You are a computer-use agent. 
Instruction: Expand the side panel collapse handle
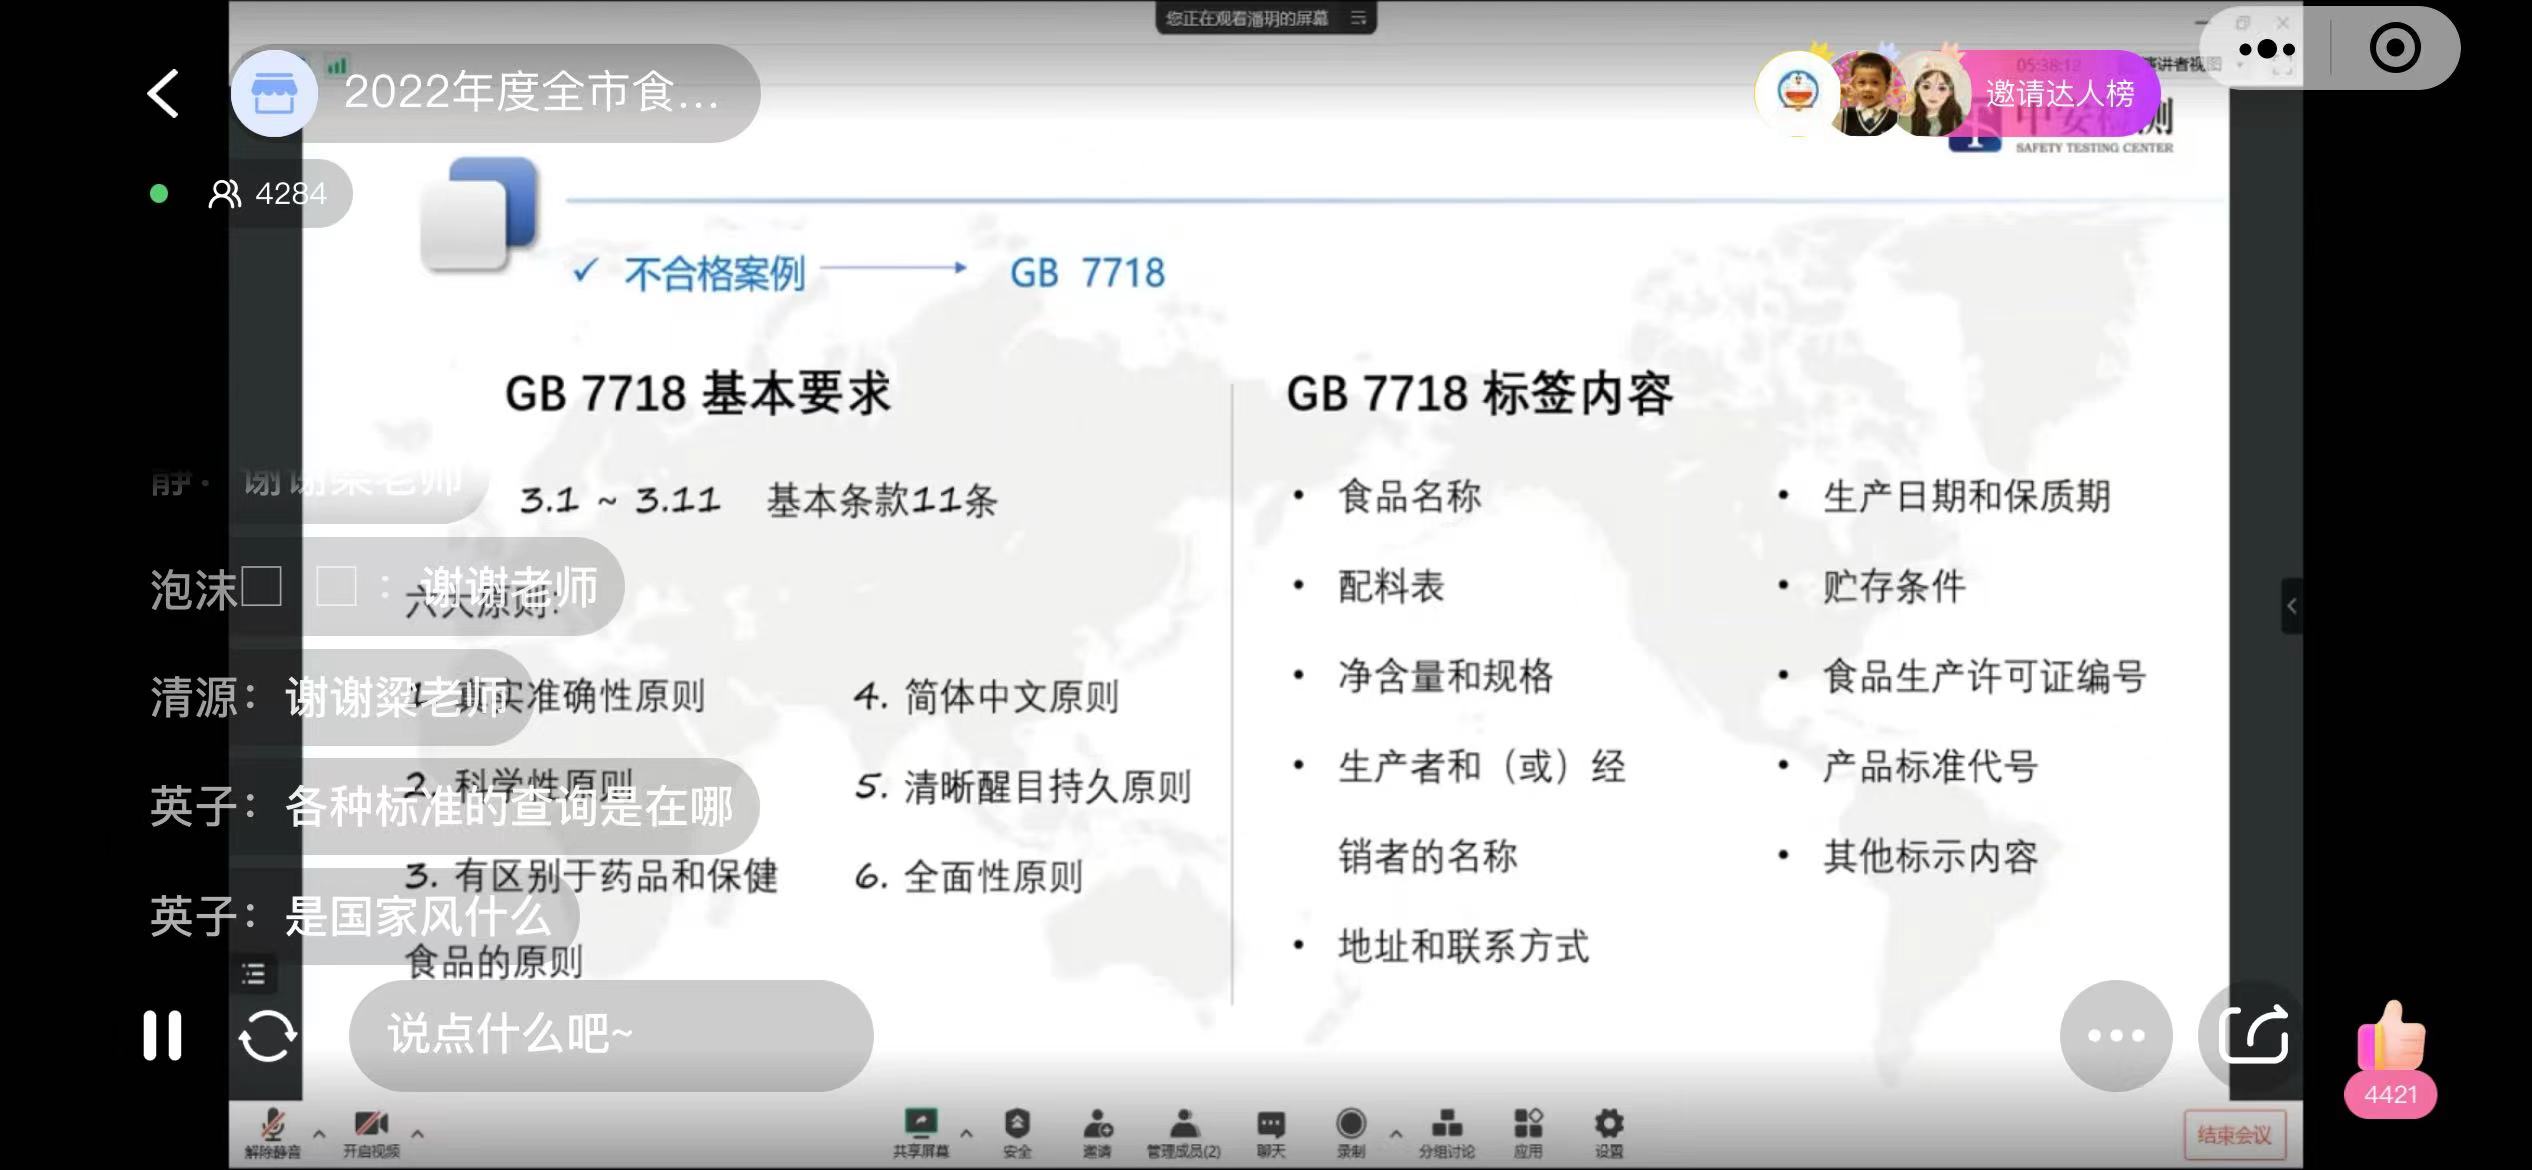(2291, 605)
